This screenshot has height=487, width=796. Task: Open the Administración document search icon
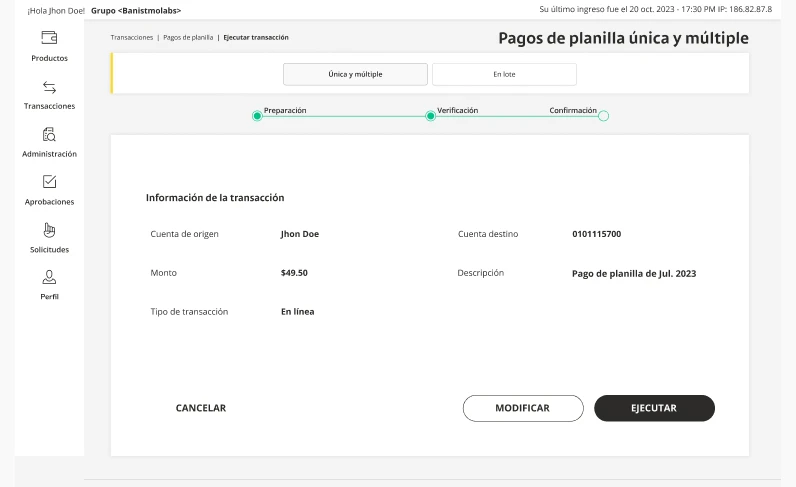pos(49,135)
